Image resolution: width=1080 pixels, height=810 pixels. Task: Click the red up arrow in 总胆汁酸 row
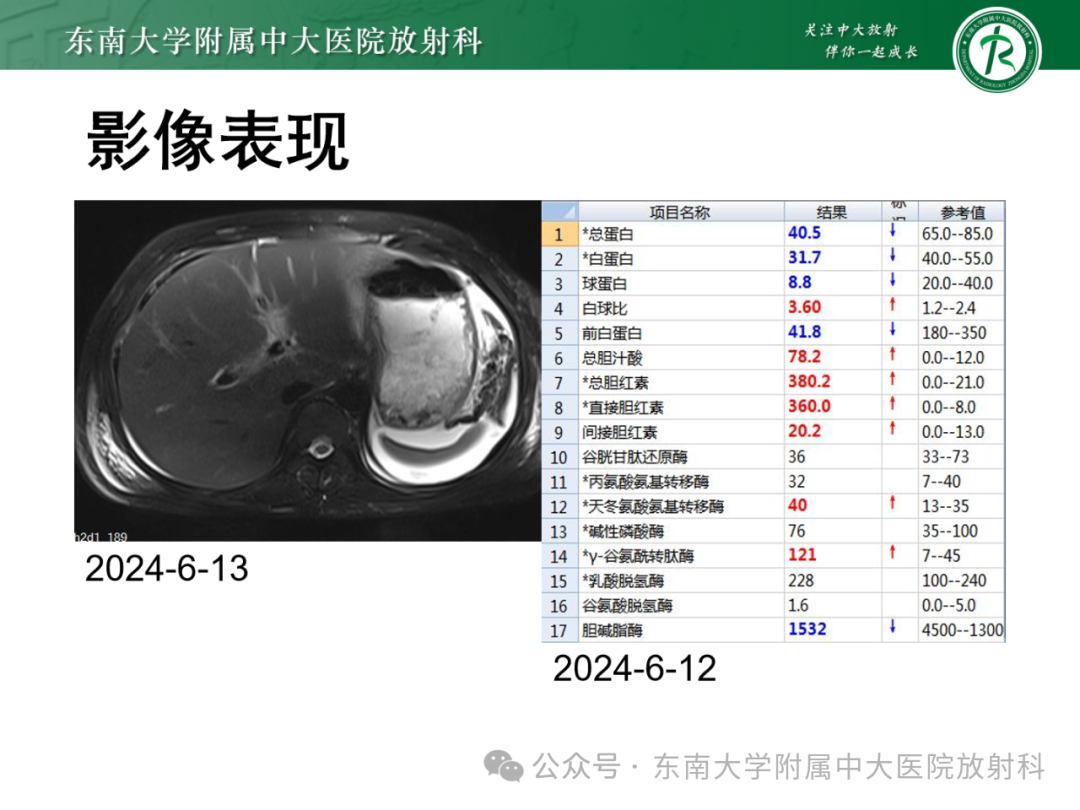pyautogui.click(x=893, y=353)
